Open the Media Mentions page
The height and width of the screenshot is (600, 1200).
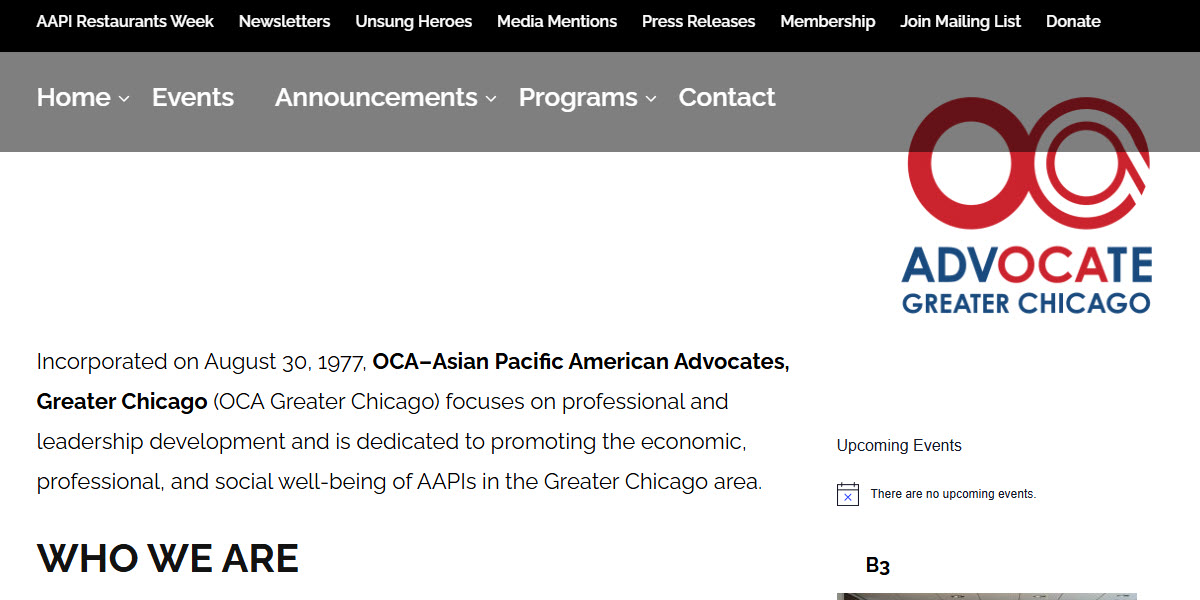(x=557, y=21)
